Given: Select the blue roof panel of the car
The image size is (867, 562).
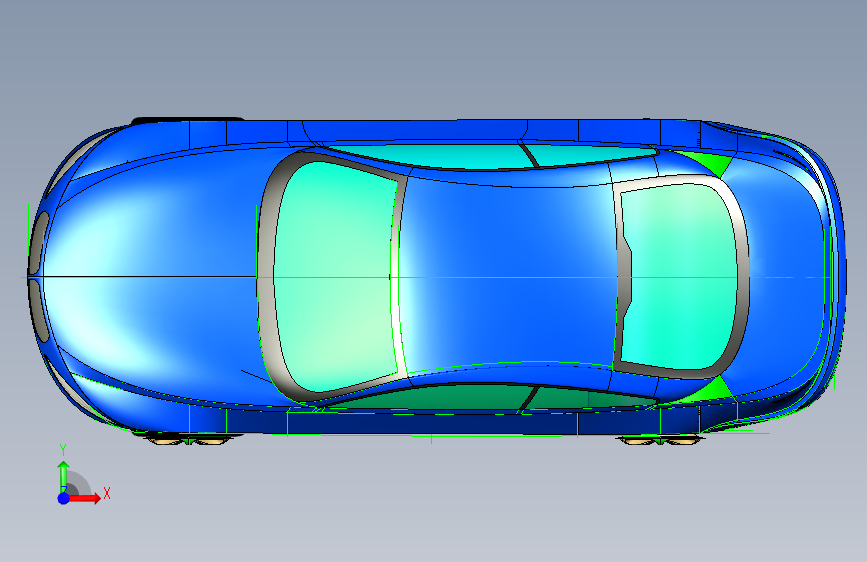Looking at the screenshot, I should pyautogui.click(x=506, y=277).
